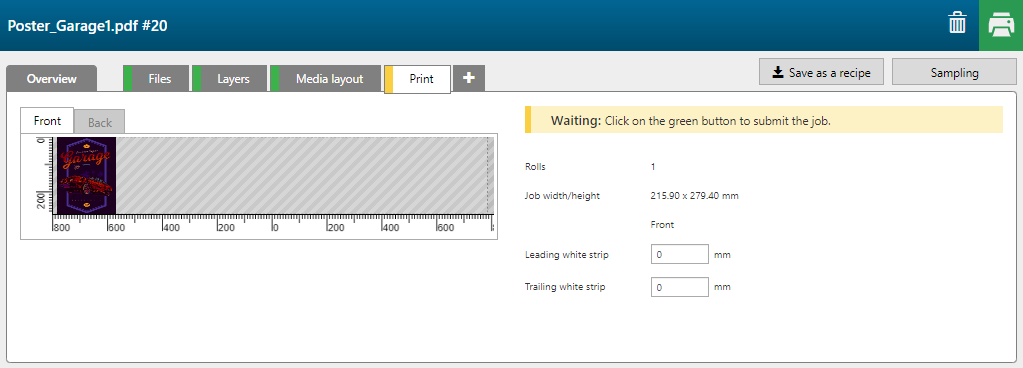The height and width of the screenshot is (368, 1023).
Task: Switch to the Back side preview
Action: (100, 123)
